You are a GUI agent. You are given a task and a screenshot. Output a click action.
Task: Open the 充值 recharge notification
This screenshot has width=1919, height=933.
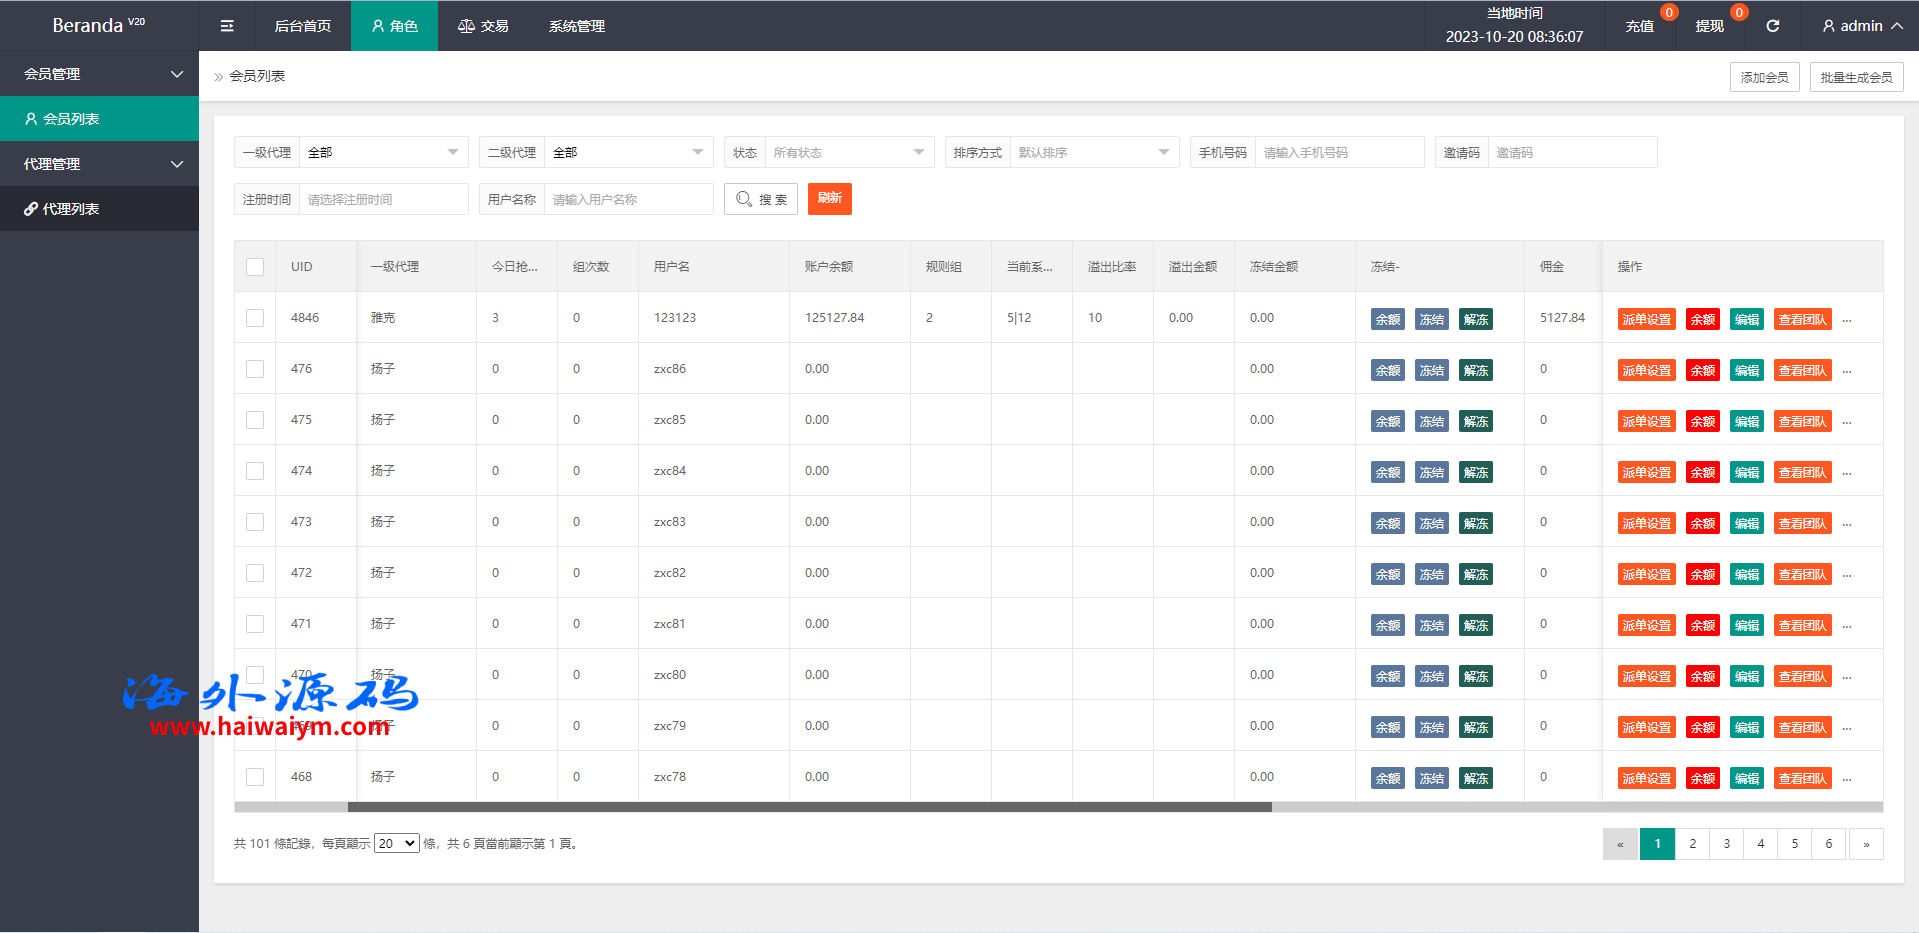1639,26
